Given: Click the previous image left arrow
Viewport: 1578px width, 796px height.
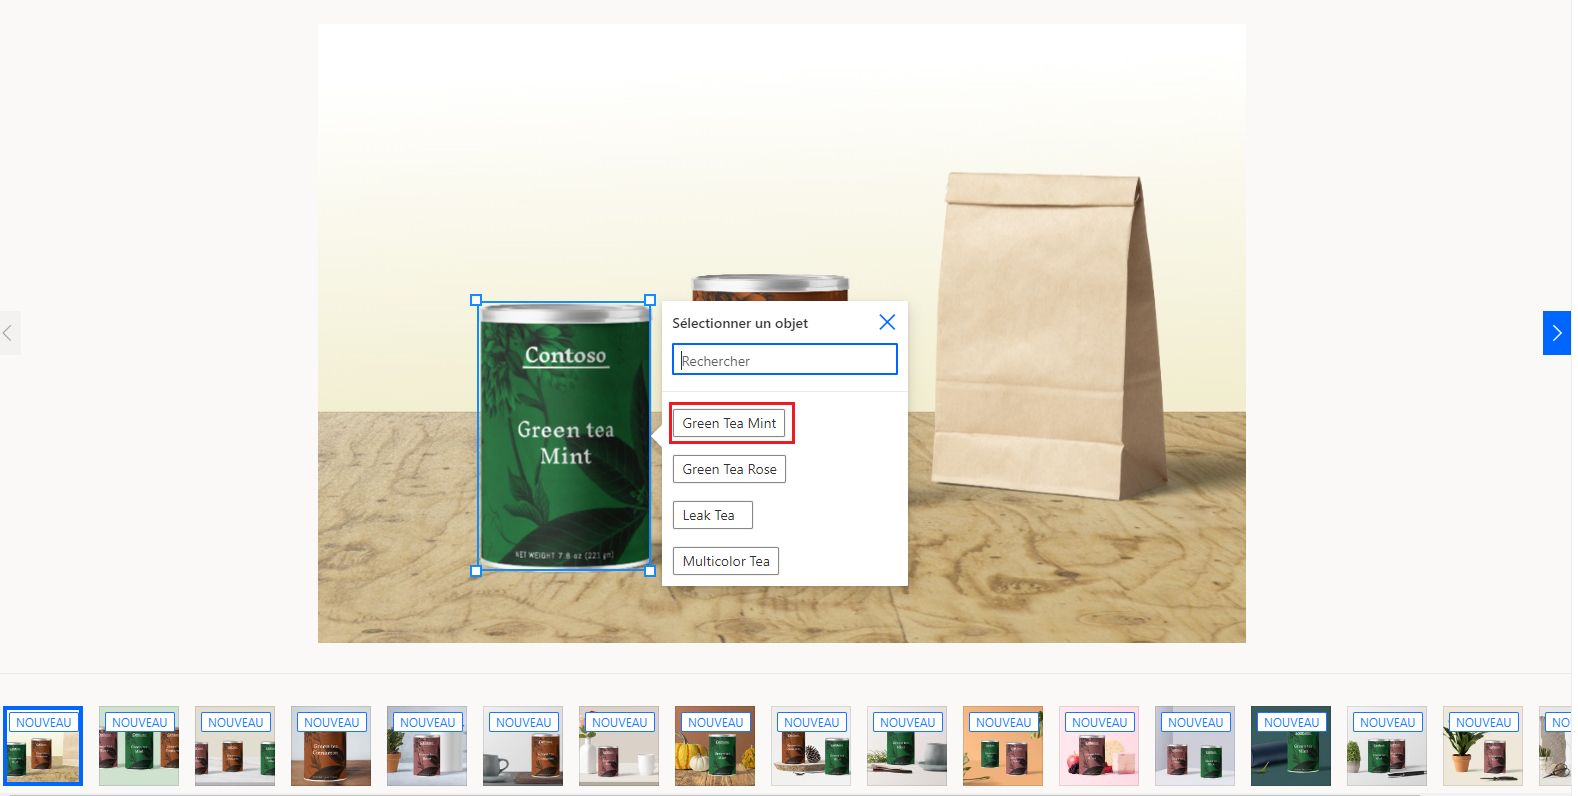Looking at the screenshot, I should (x=9, y=333).
